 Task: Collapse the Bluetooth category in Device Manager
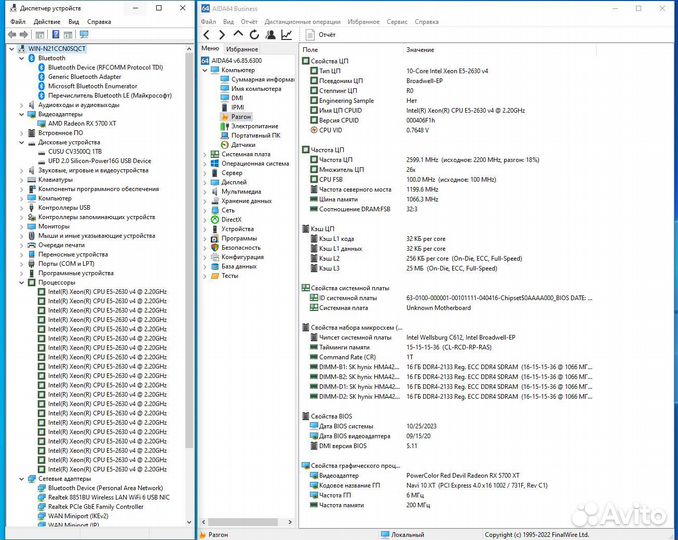tap(21, 58)
